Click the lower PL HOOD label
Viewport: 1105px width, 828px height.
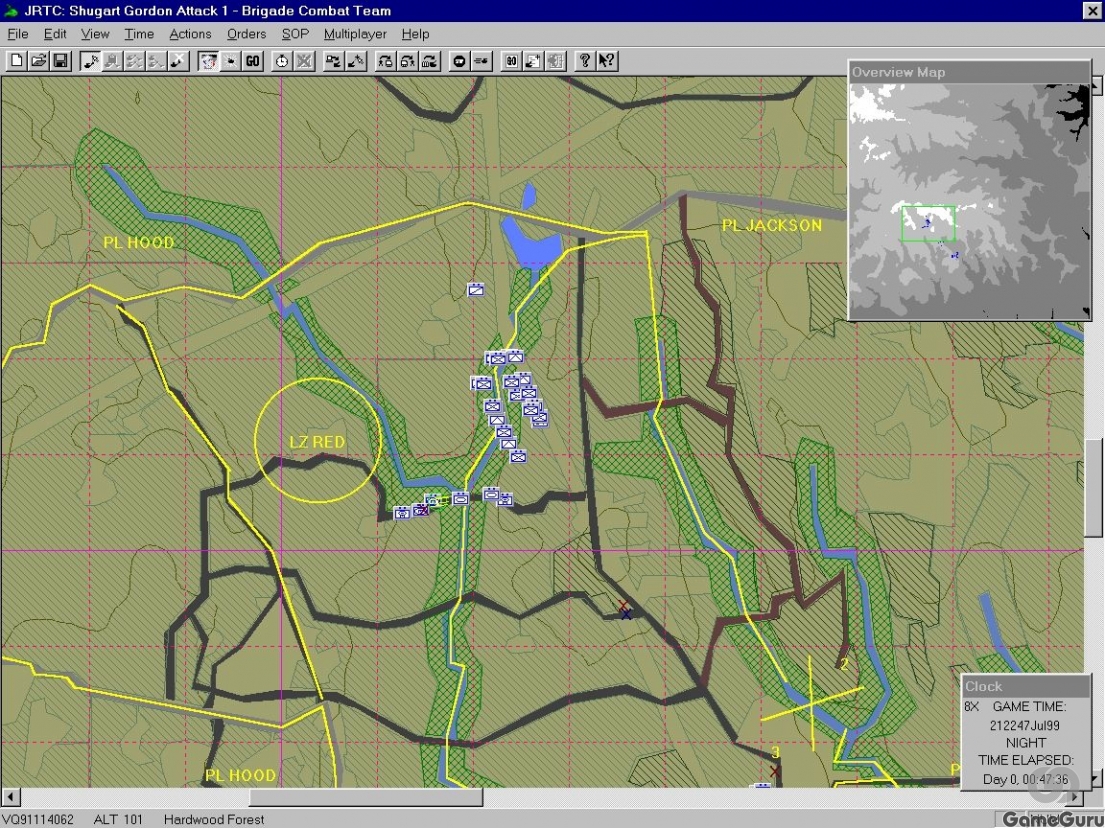pyautogui.click(x=240, y=775)
